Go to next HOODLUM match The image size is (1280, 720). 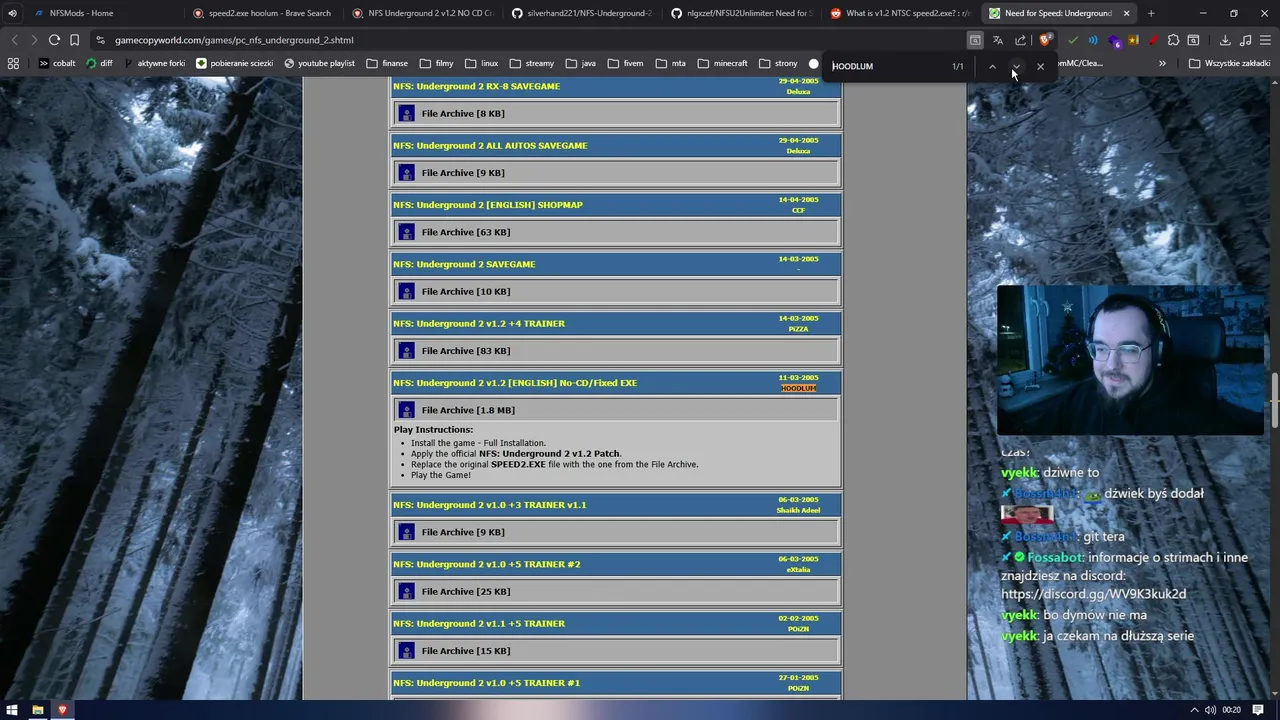coord(1016,66)
